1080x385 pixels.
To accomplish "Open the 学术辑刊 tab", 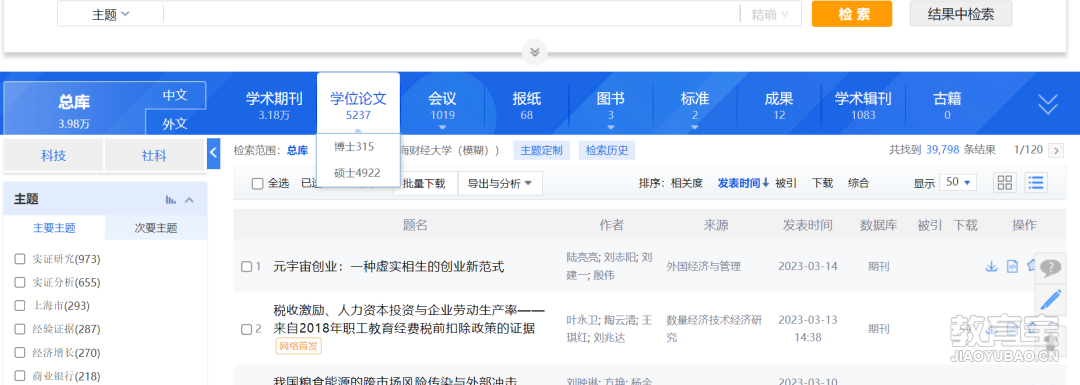I will (x=863, y=105).
